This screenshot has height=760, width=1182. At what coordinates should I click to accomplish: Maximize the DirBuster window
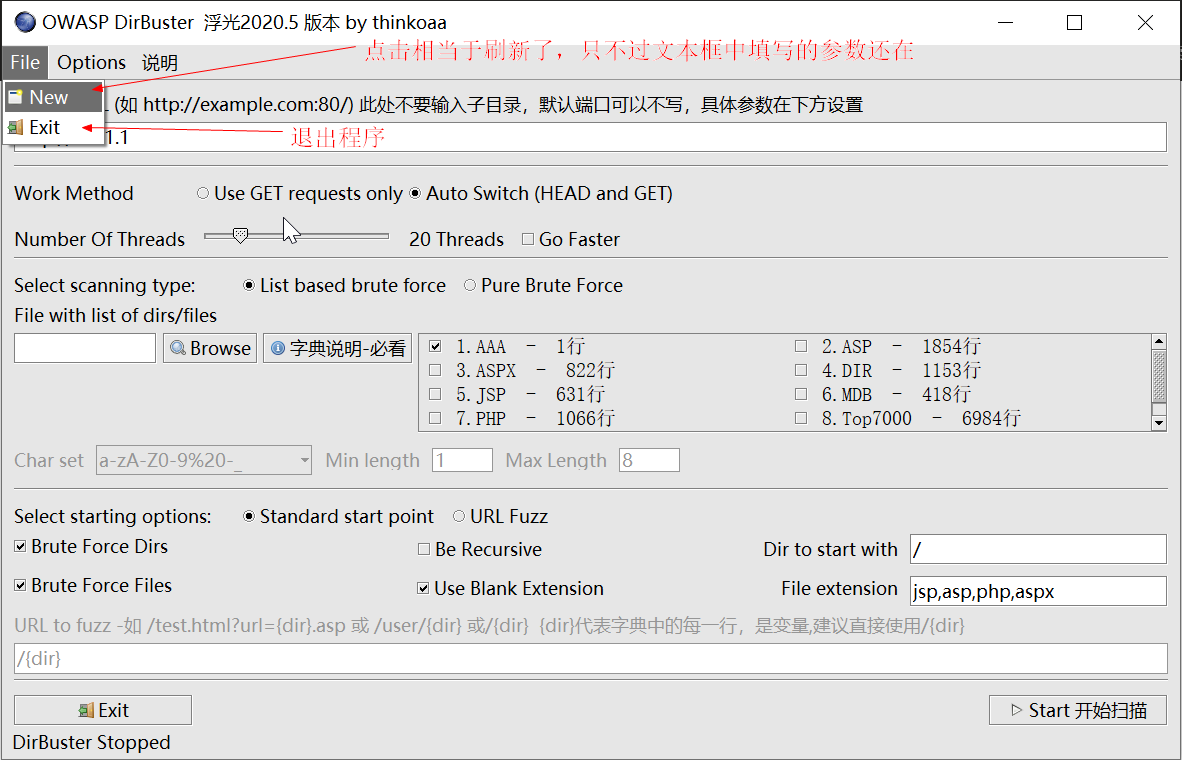tap(1074, 23)
